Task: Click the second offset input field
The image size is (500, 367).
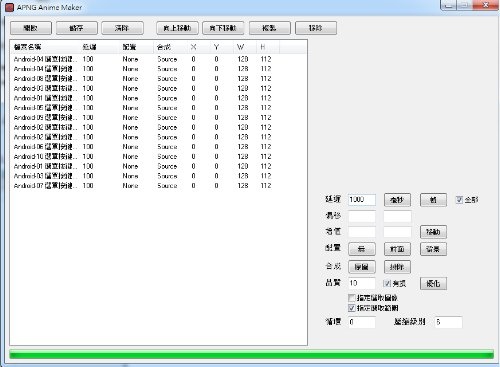Action: [x=397, y=216]
